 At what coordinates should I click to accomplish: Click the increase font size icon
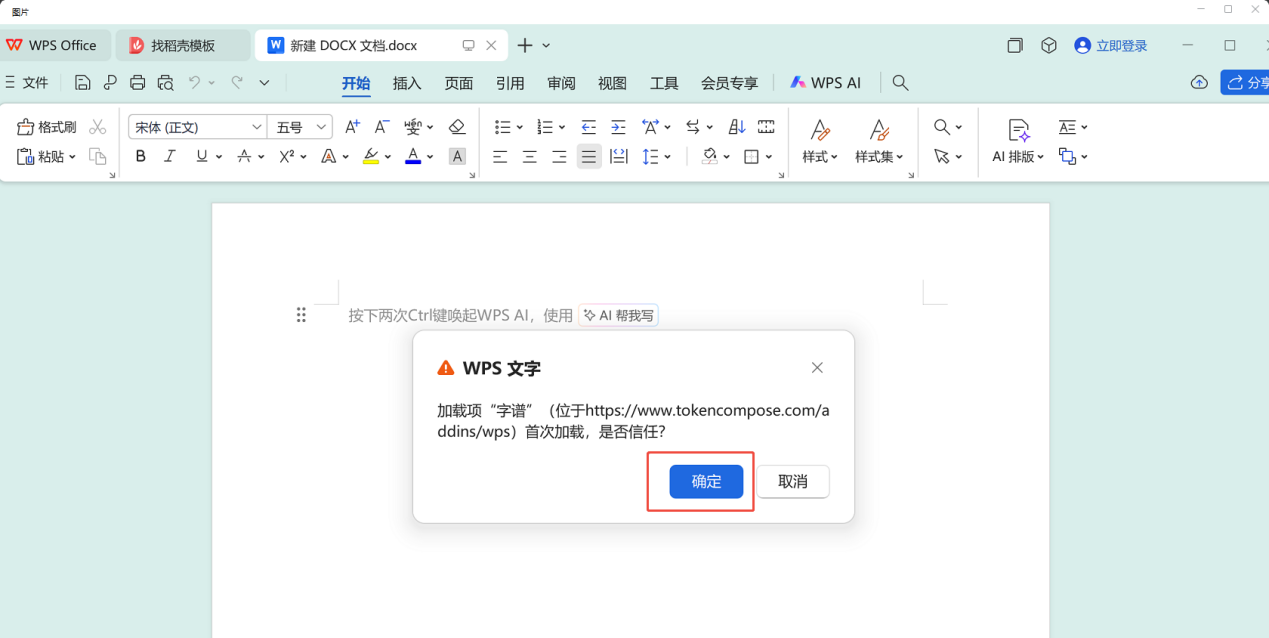pos(352,127)
